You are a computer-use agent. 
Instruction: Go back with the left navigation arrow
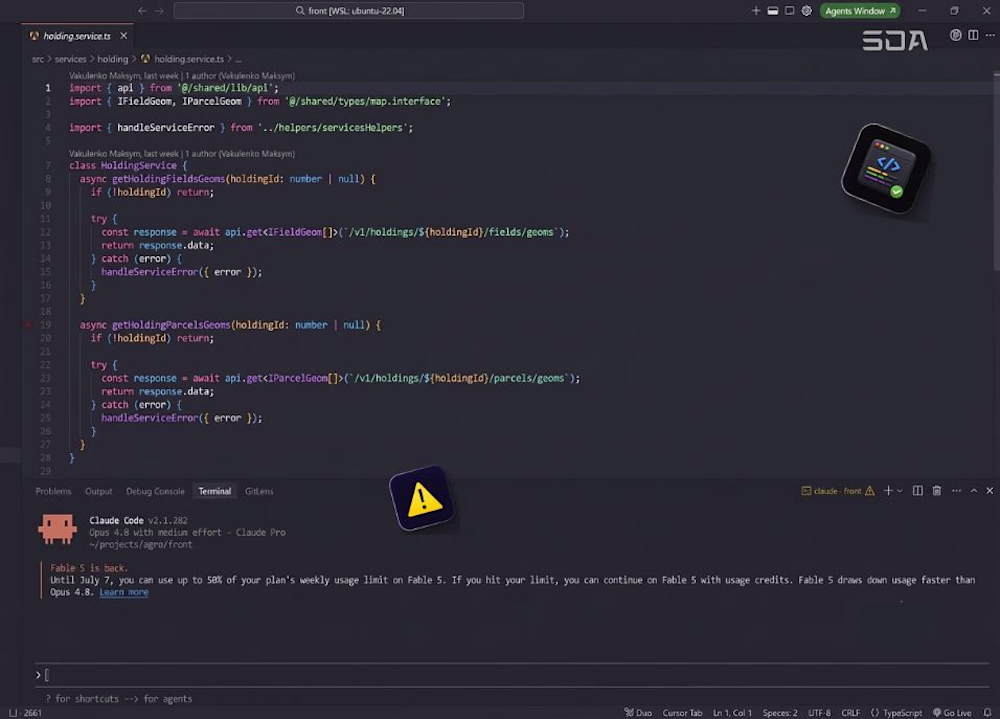pyautogui.click(x=142, y=11)
